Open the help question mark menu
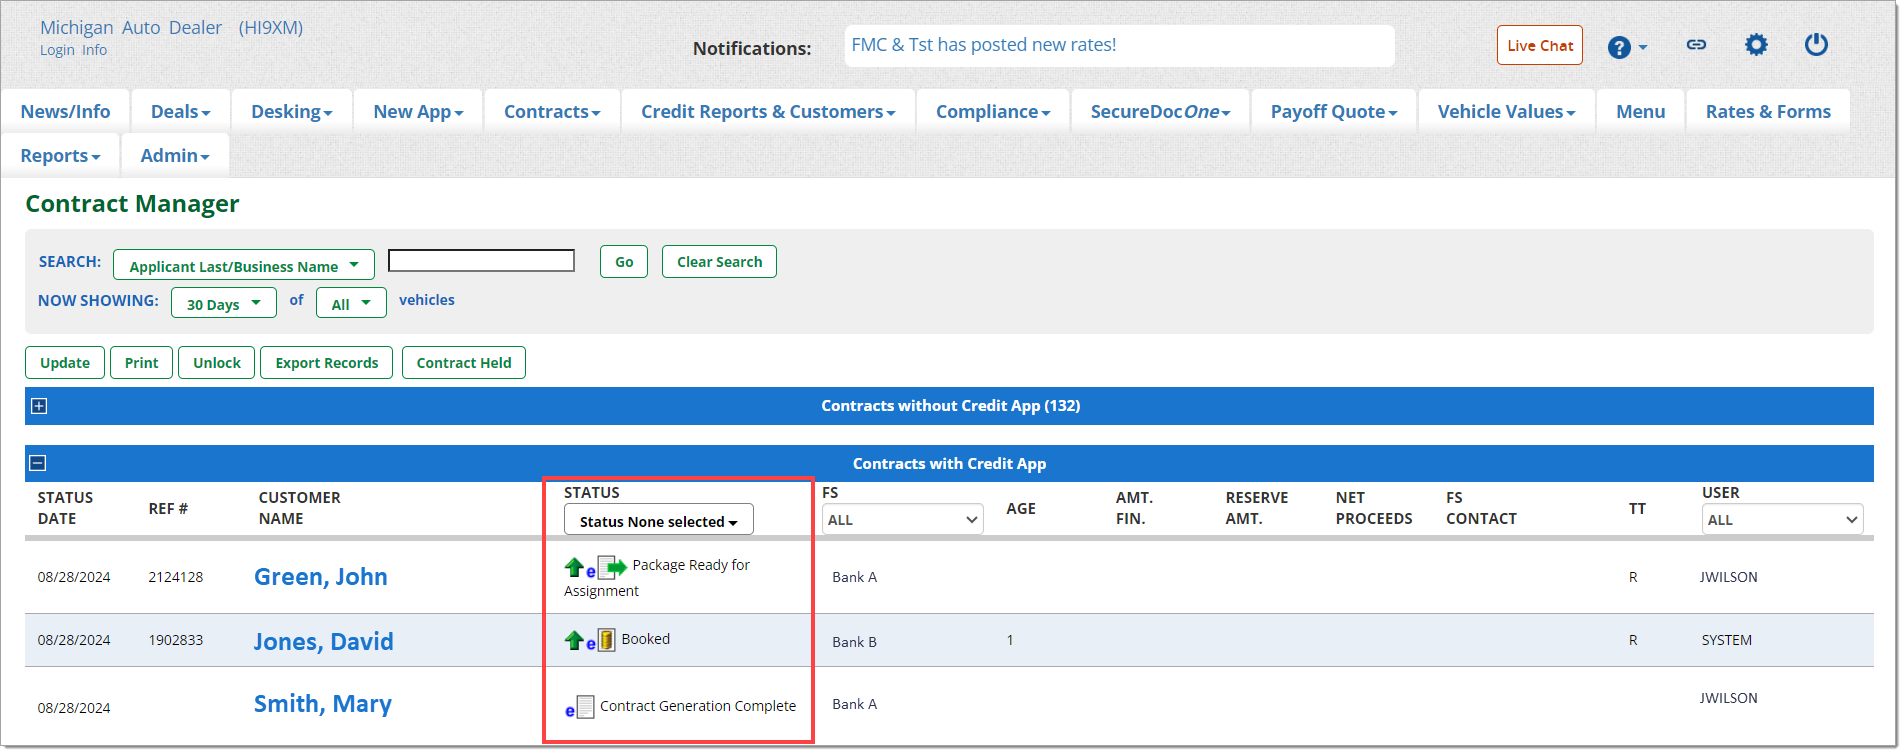 pos(1626,47)
